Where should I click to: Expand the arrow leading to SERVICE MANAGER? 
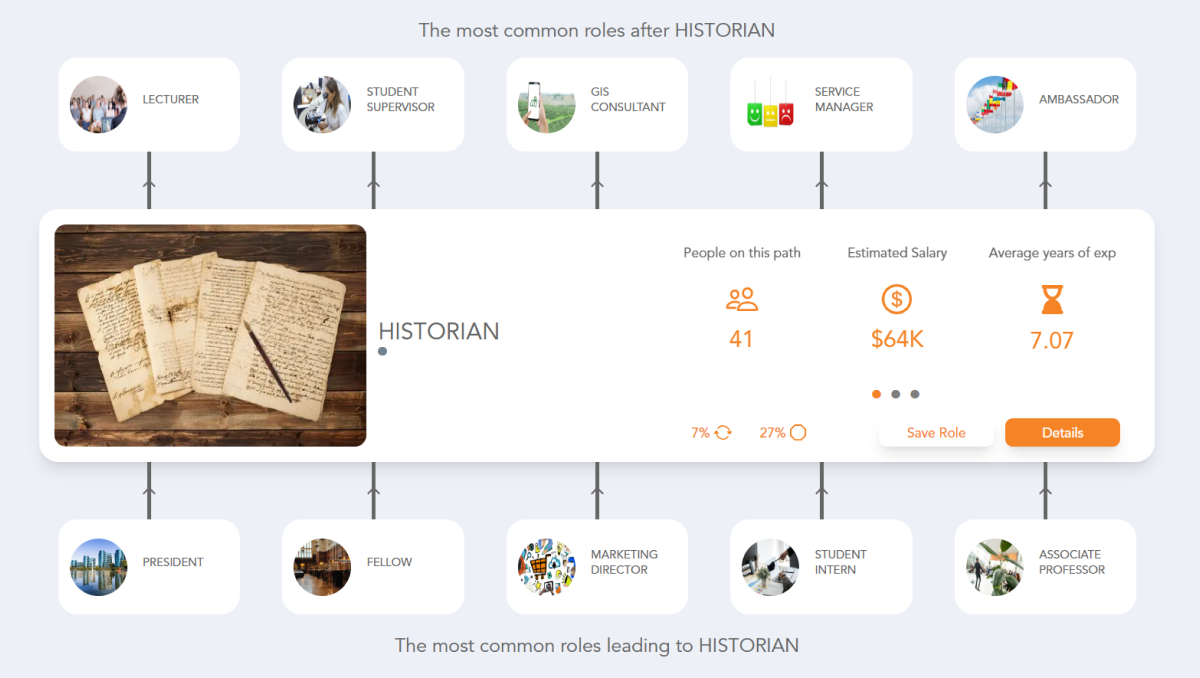pyautogui.click(x=821, y=183)
